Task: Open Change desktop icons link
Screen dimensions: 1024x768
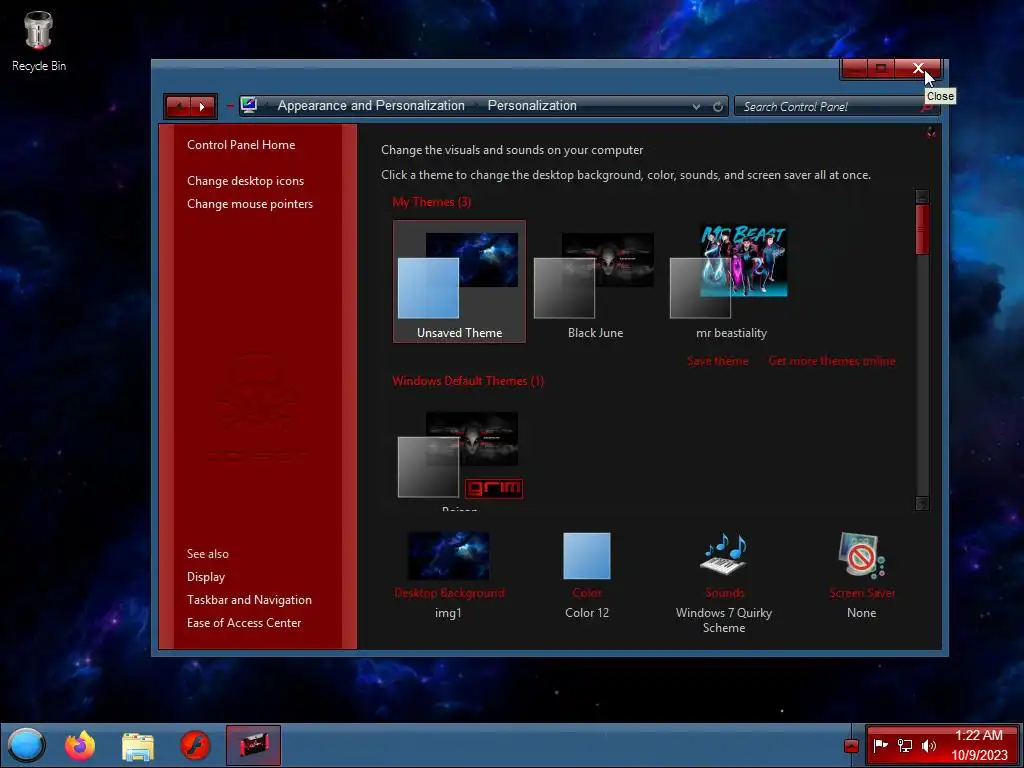Action: [246, 181]
